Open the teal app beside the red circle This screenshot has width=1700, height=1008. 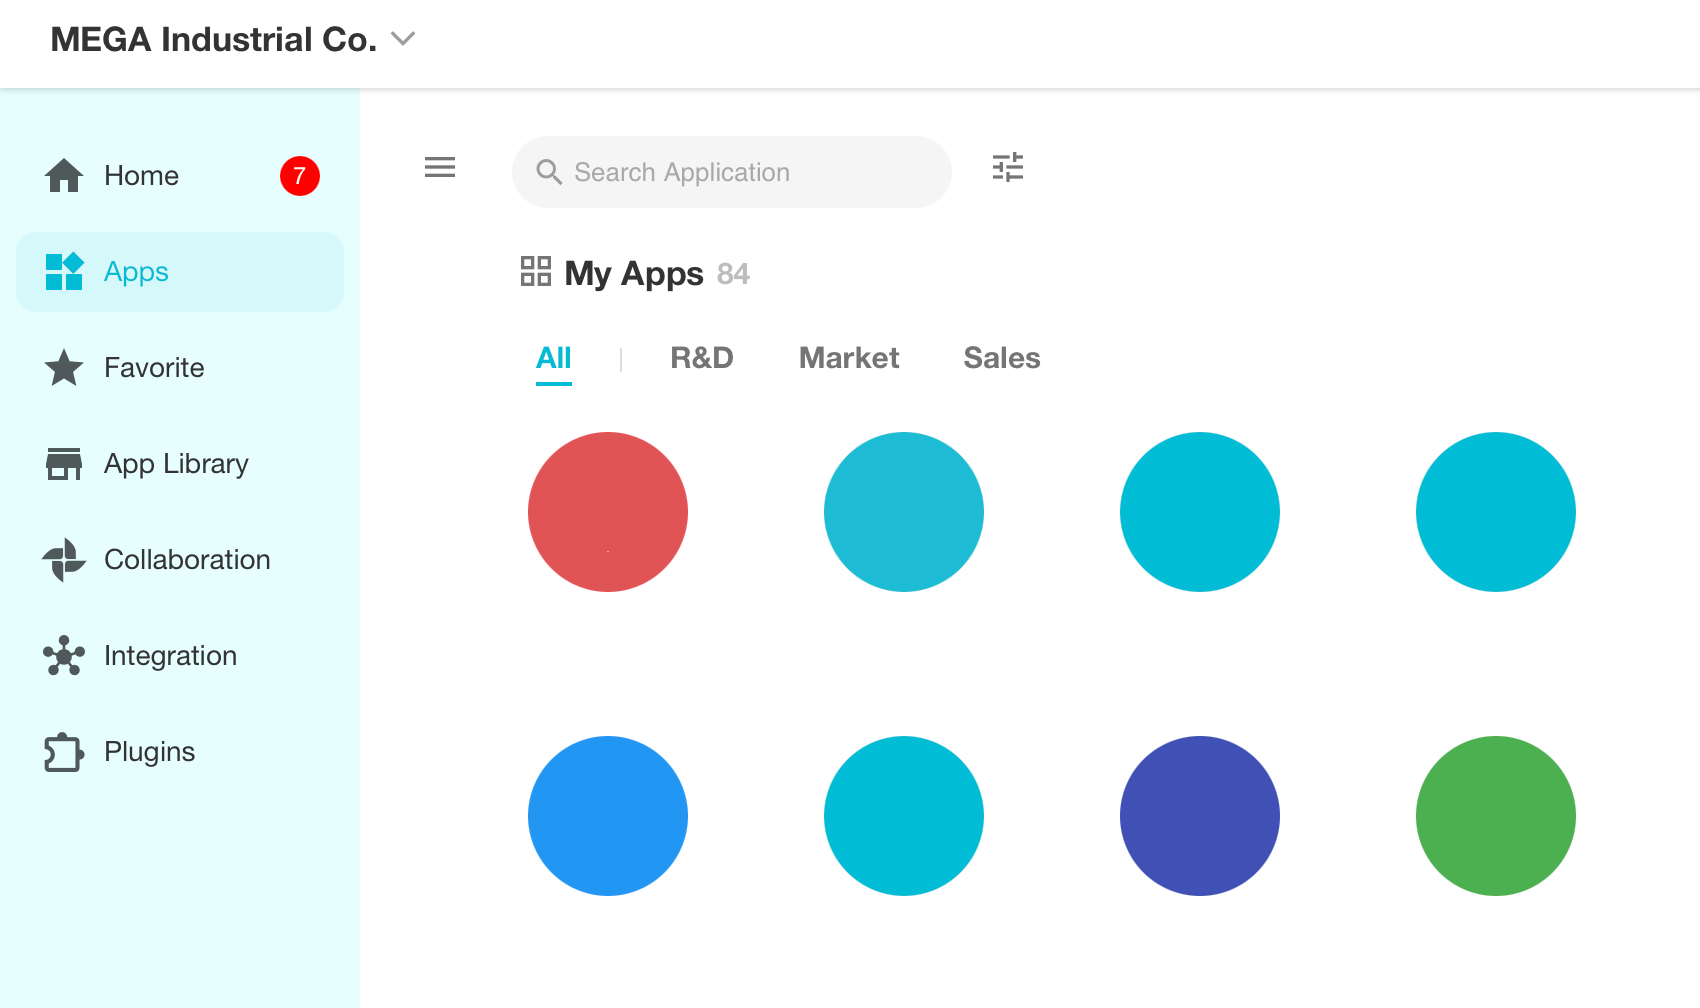pos(904,512)
